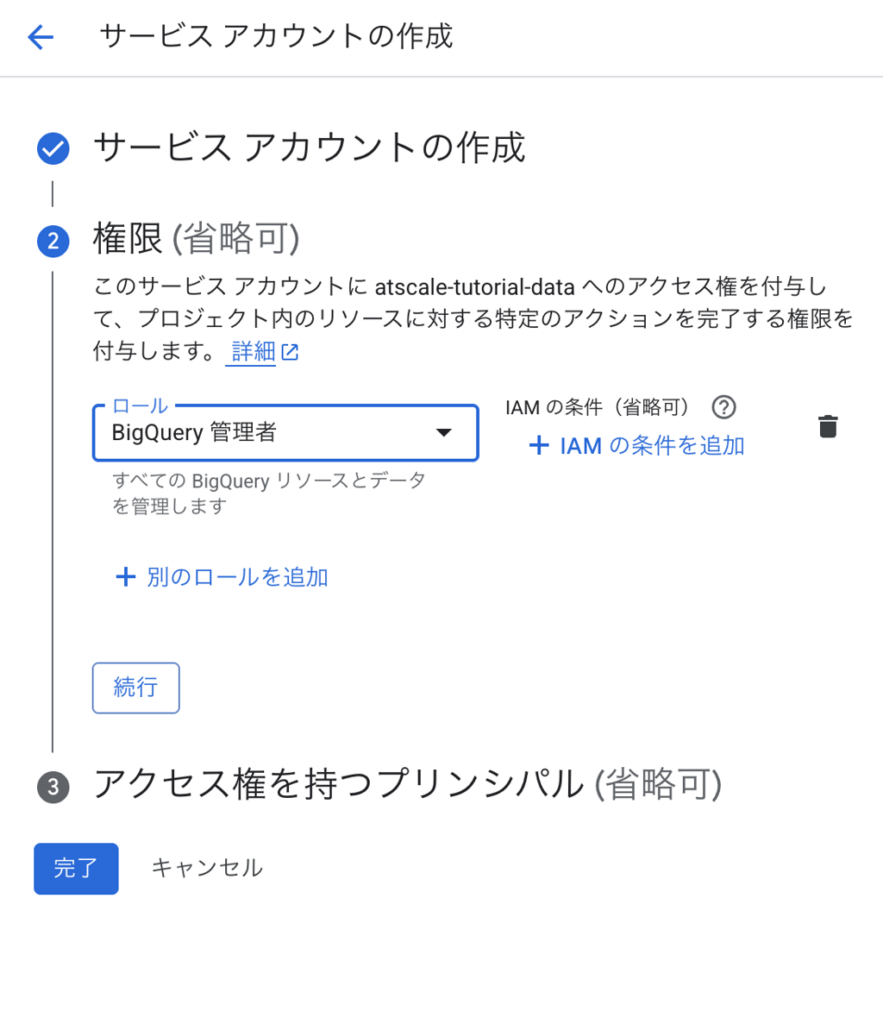Click the キャンセル button

pyautogui.click(x=207, y=868)
